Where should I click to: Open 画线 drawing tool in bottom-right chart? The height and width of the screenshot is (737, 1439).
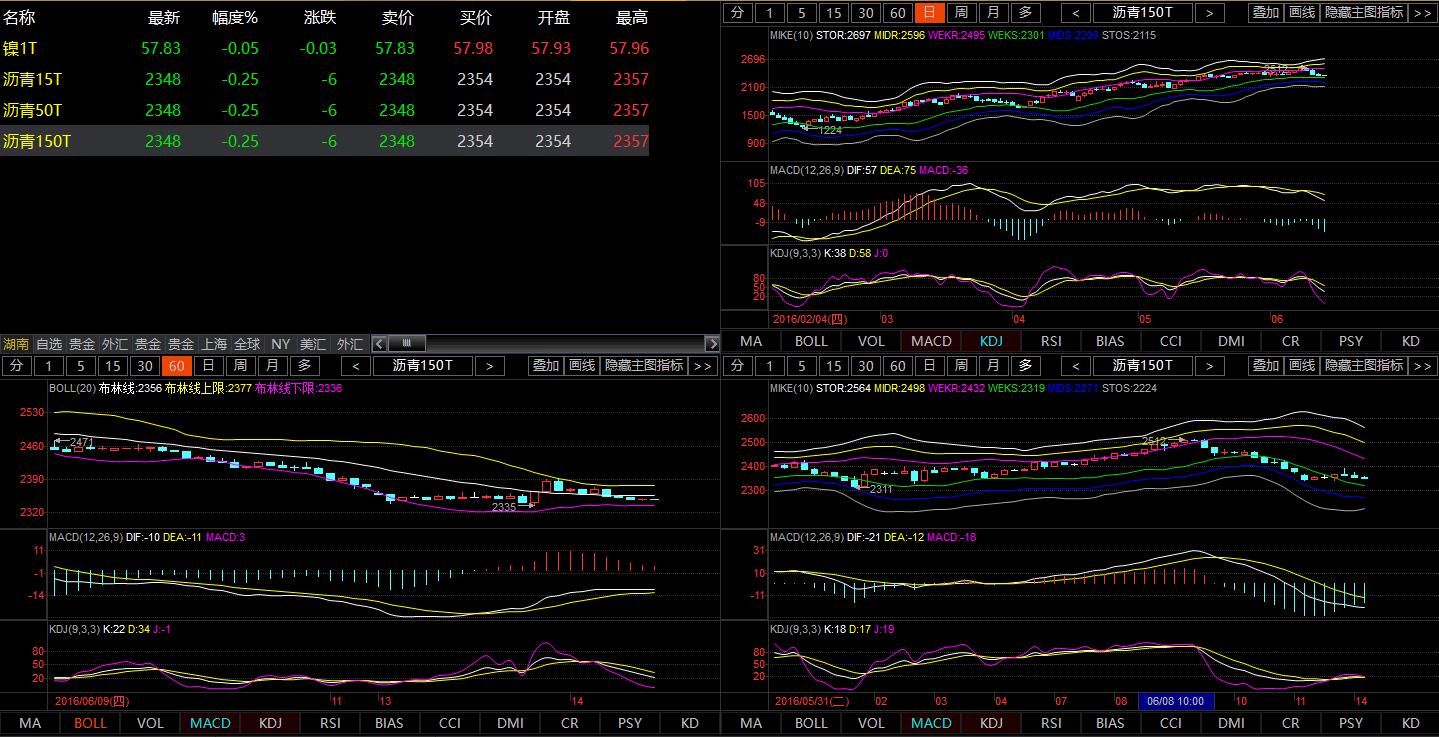coord(1301,365)
